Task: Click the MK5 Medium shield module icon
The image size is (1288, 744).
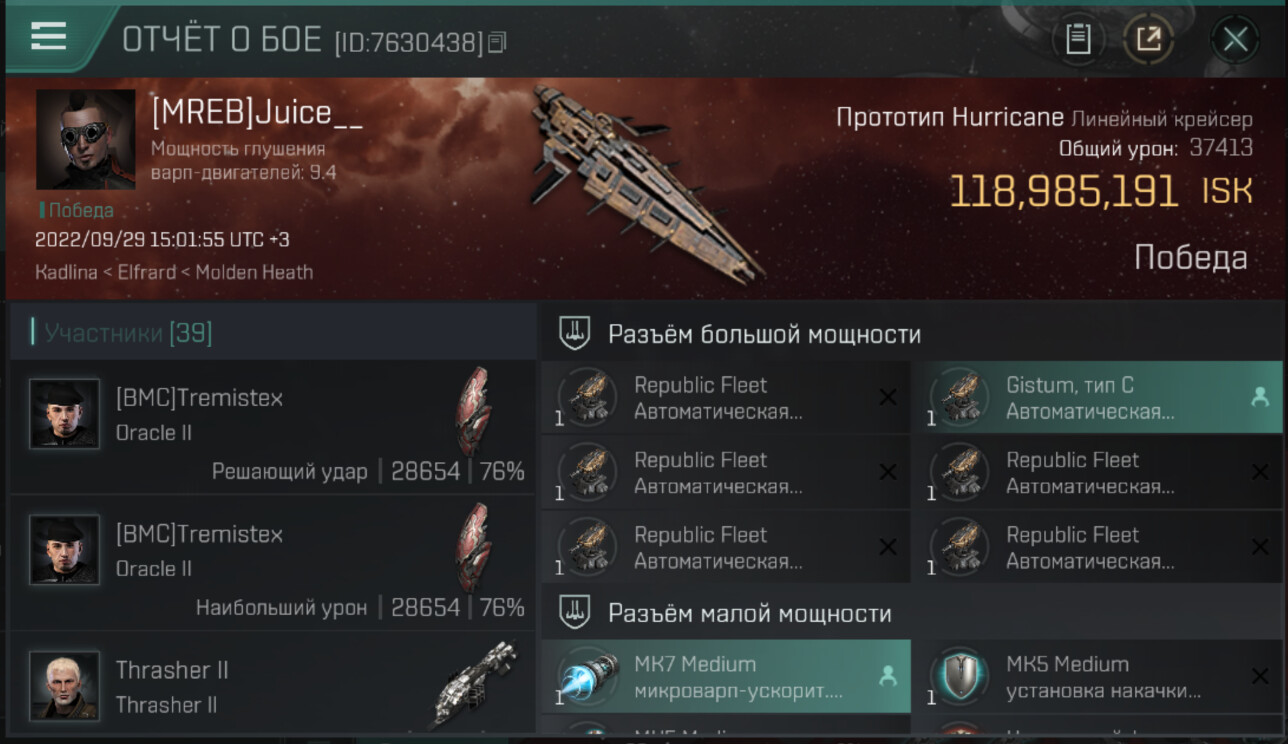Action: (x=960, y=676)
